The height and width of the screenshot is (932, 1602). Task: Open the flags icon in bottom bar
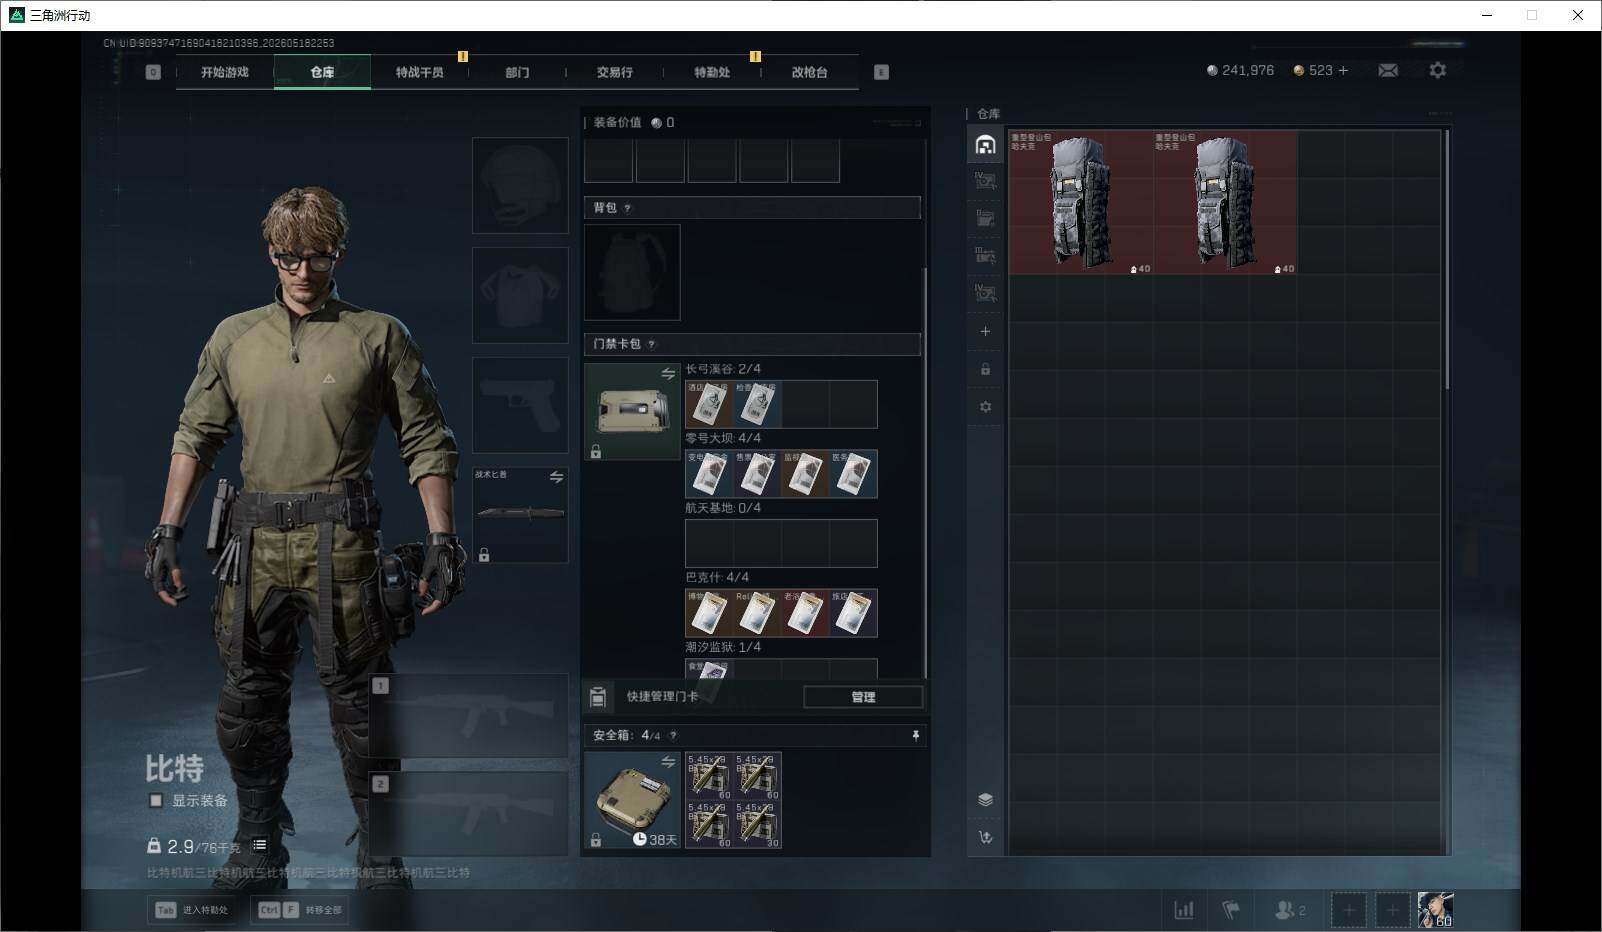[x=1232, y=910]
